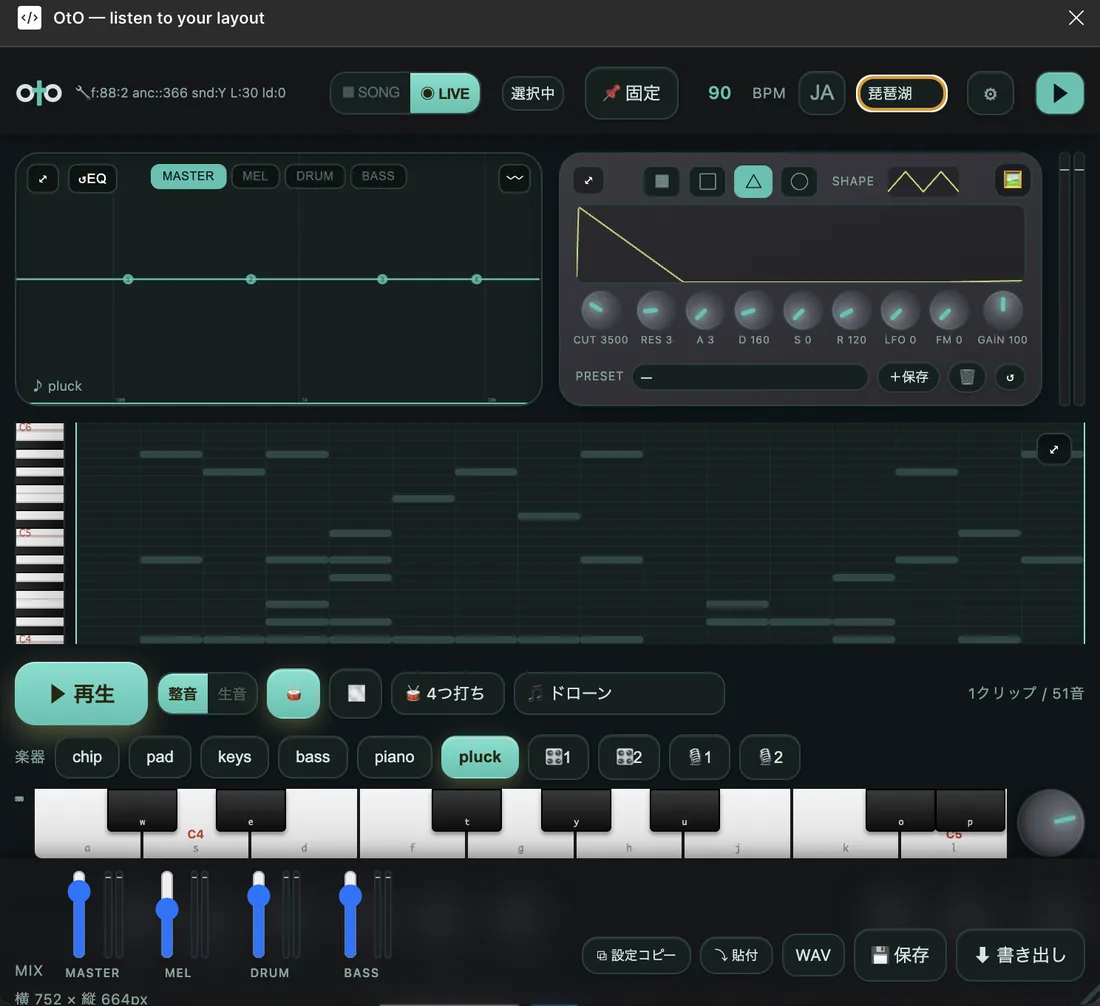Choose the pluck instrument
Screen dimensions: 1100x1006
[480, 757]
